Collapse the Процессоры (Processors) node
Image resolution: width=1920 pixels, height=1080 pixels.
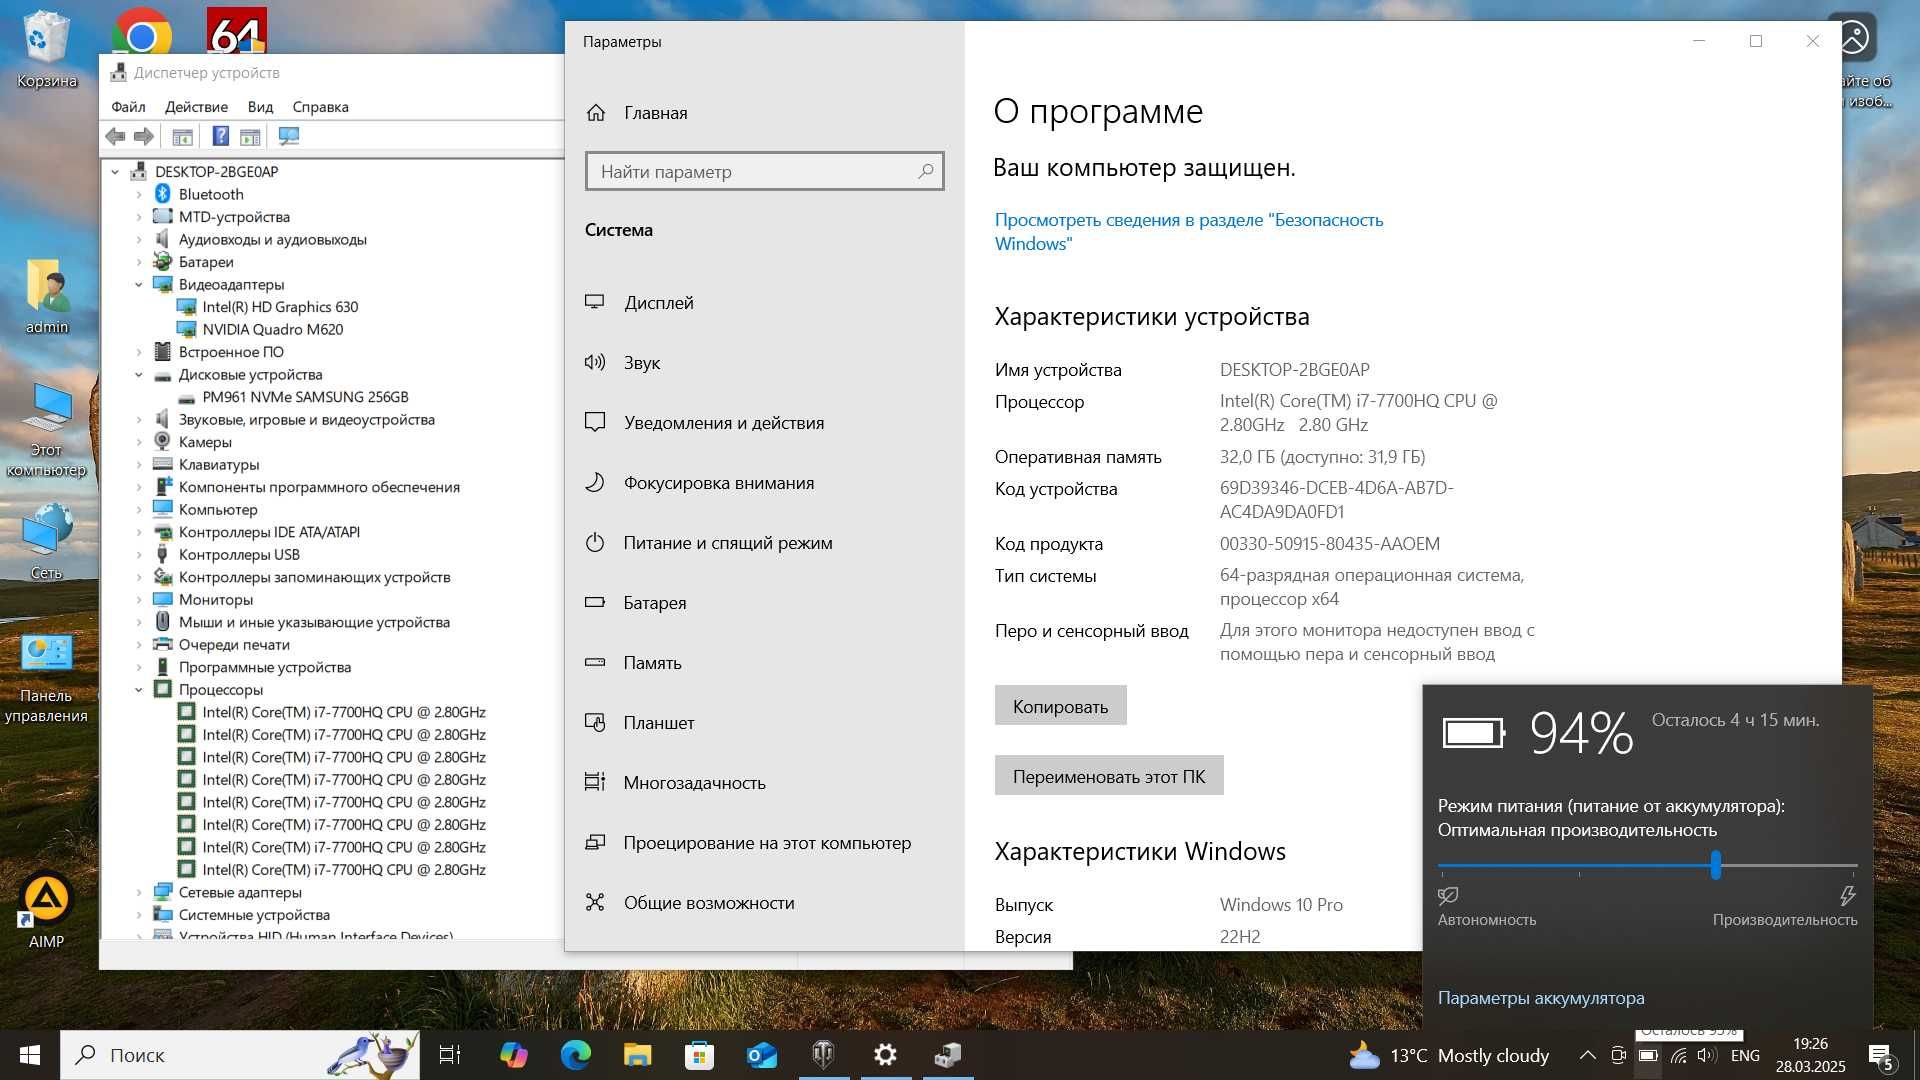139,689
